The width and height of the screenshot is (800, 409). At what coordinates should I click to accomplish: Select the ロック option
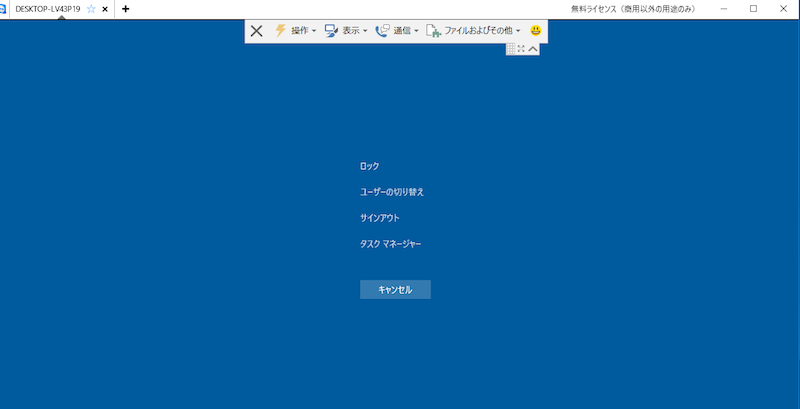[370, 166]
